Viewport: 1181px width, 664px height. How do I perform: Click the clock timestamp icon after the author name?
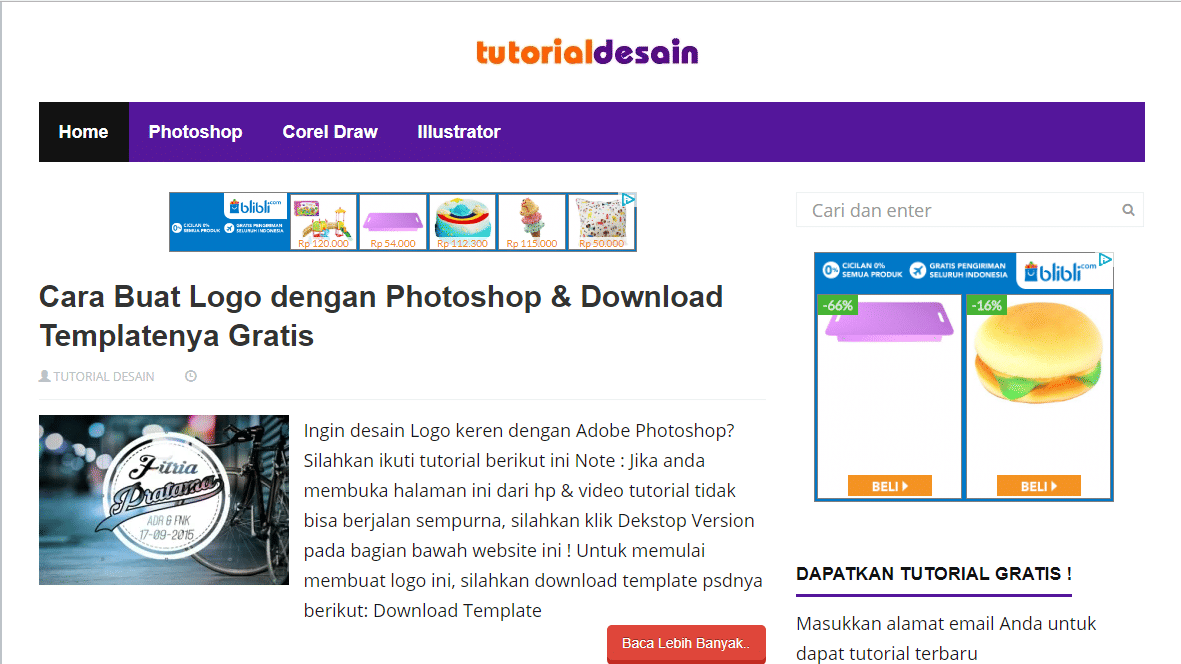coord(190,375)
